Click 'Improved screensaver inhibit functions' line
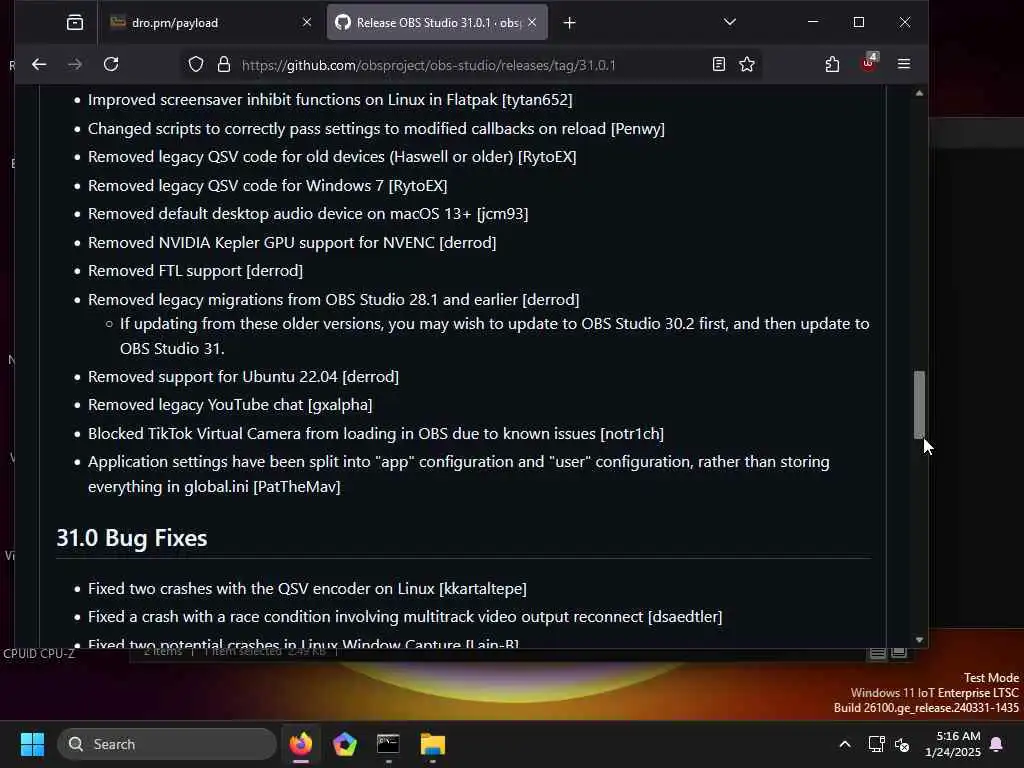The height and width of the screenshot is (768, 1024). pyautogui.click(x=330, y=100)
